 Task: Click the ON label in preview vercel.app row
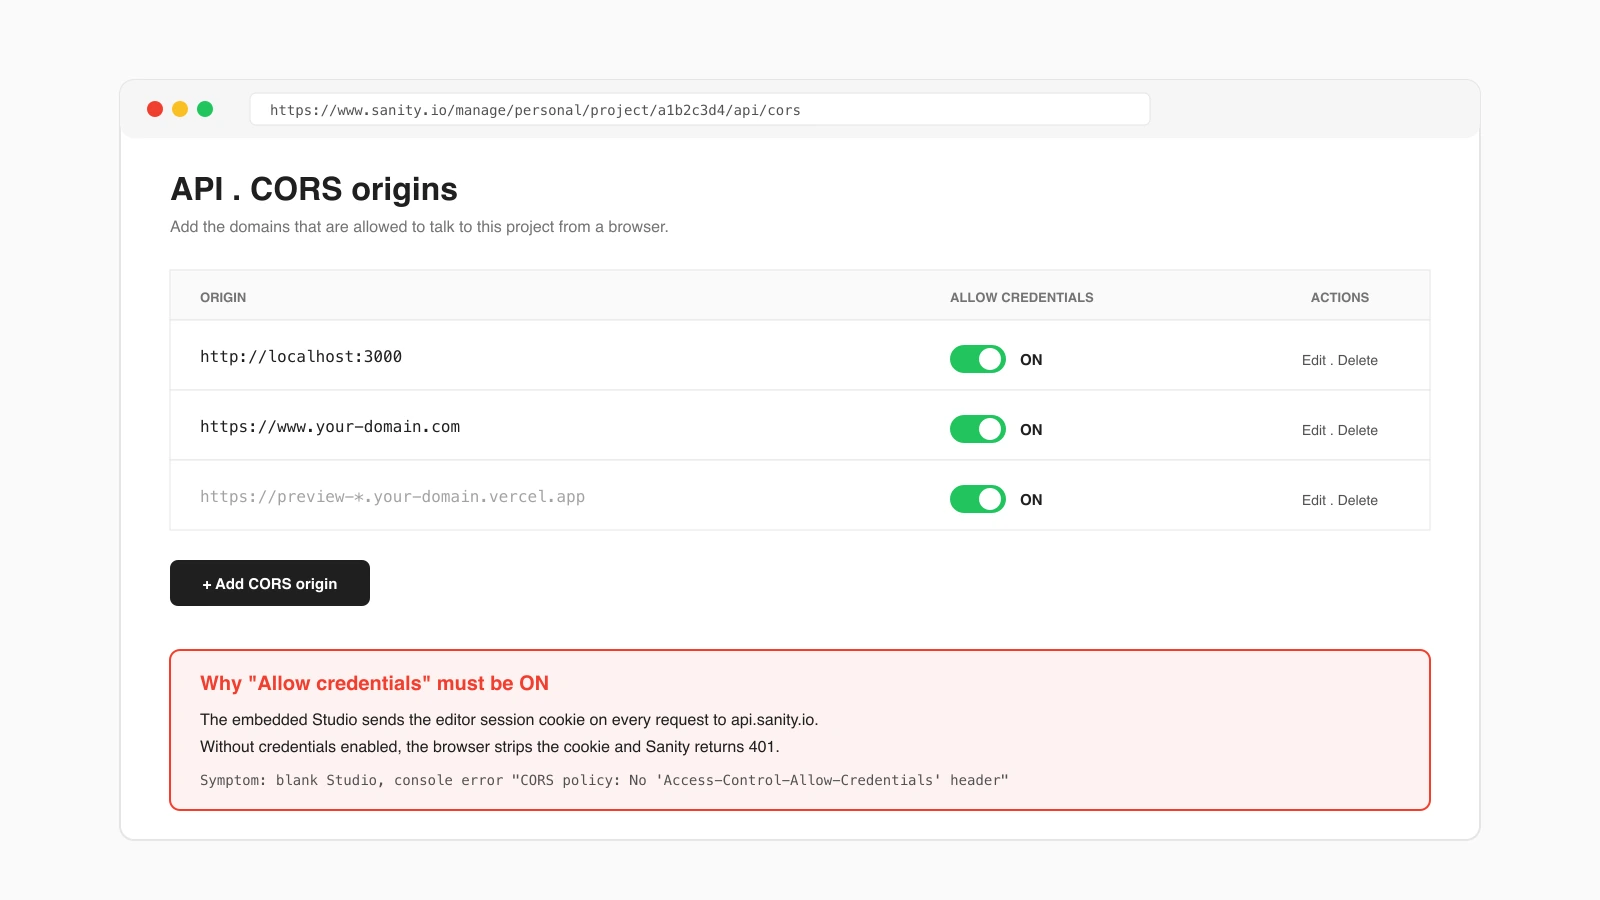pos(1031,500)
